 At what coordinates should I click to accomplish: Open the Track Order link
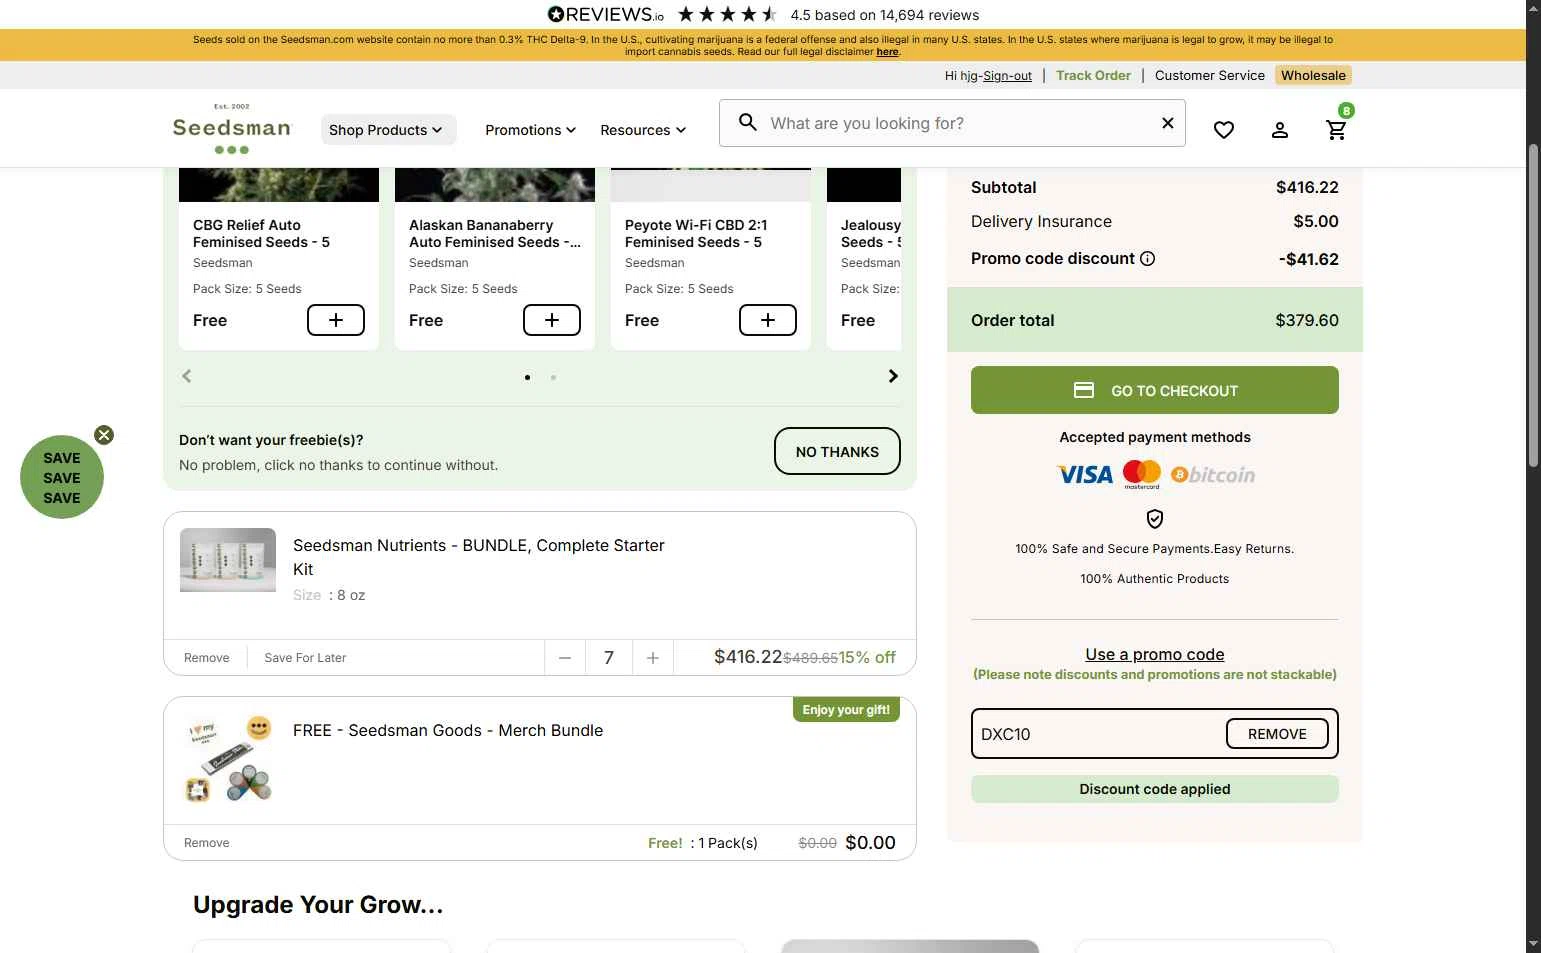tap(1093, 75)
